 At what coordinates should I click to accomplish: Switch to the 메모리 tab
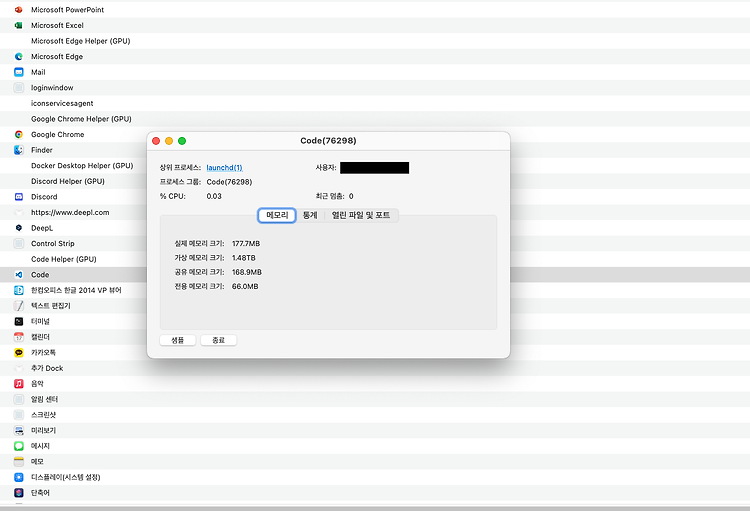[x=277, y=215]
